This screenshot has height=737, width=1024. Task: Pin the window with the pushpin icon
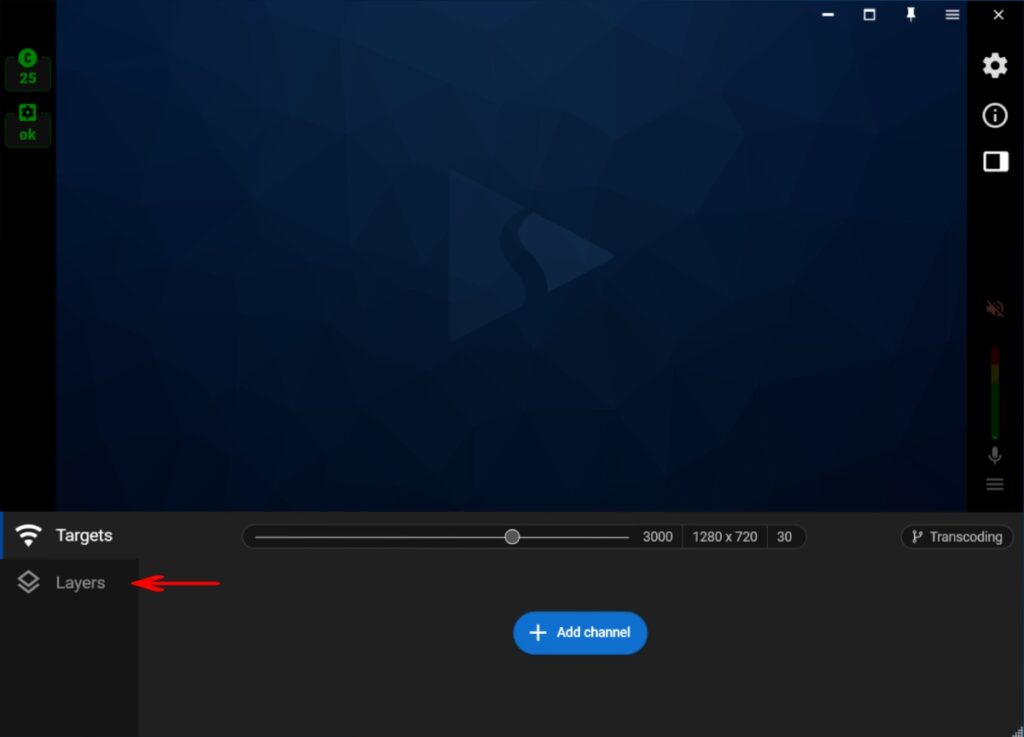910,15
